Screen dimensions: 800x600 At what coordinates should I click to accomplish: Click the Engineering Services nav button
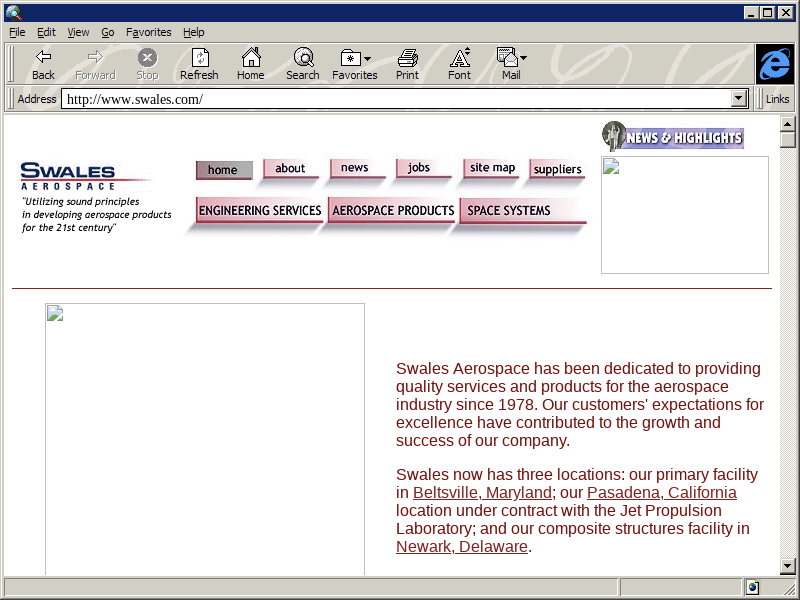tap(260, 211)
